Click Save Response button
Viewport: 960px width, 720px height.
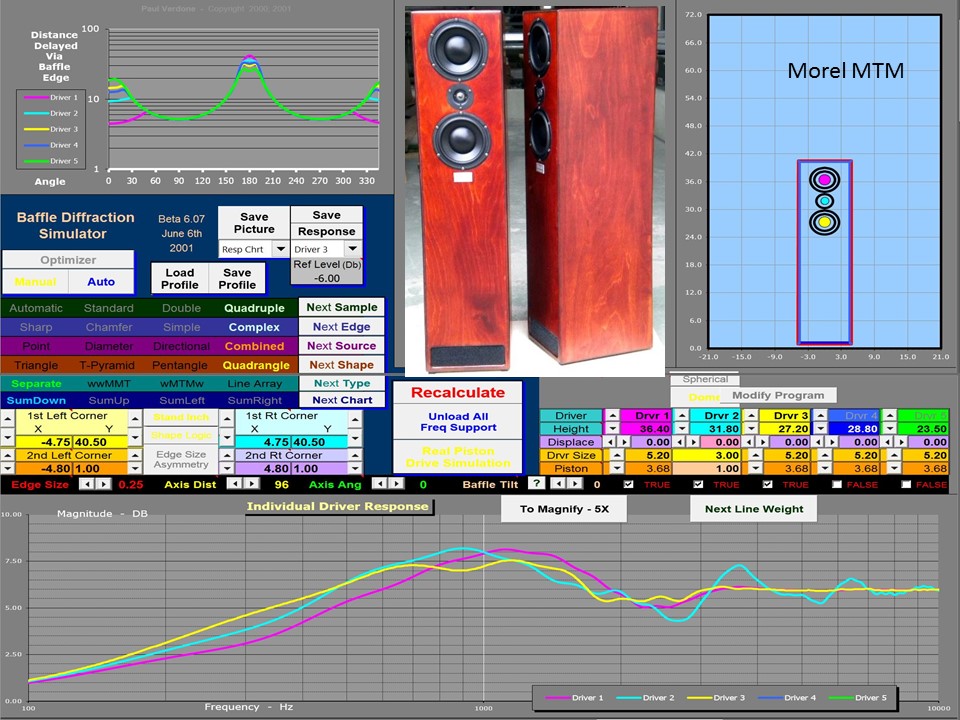point(326,223)
